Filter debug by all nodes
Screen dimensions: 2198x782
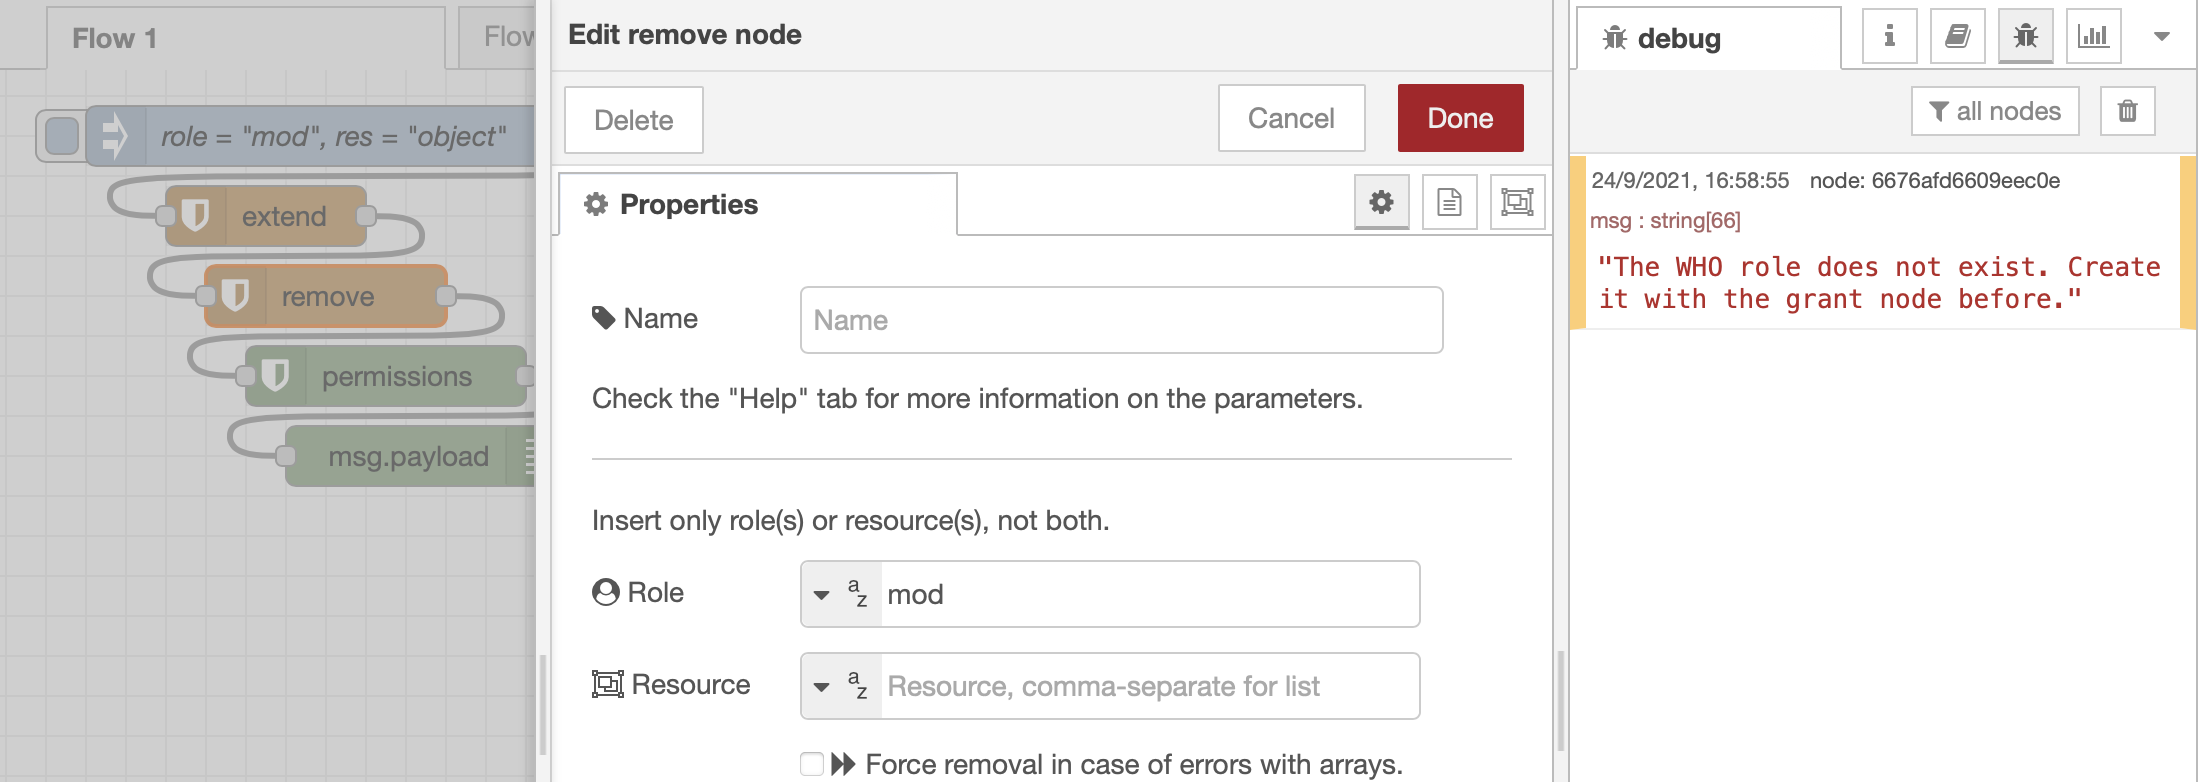tap(1995, 111)
